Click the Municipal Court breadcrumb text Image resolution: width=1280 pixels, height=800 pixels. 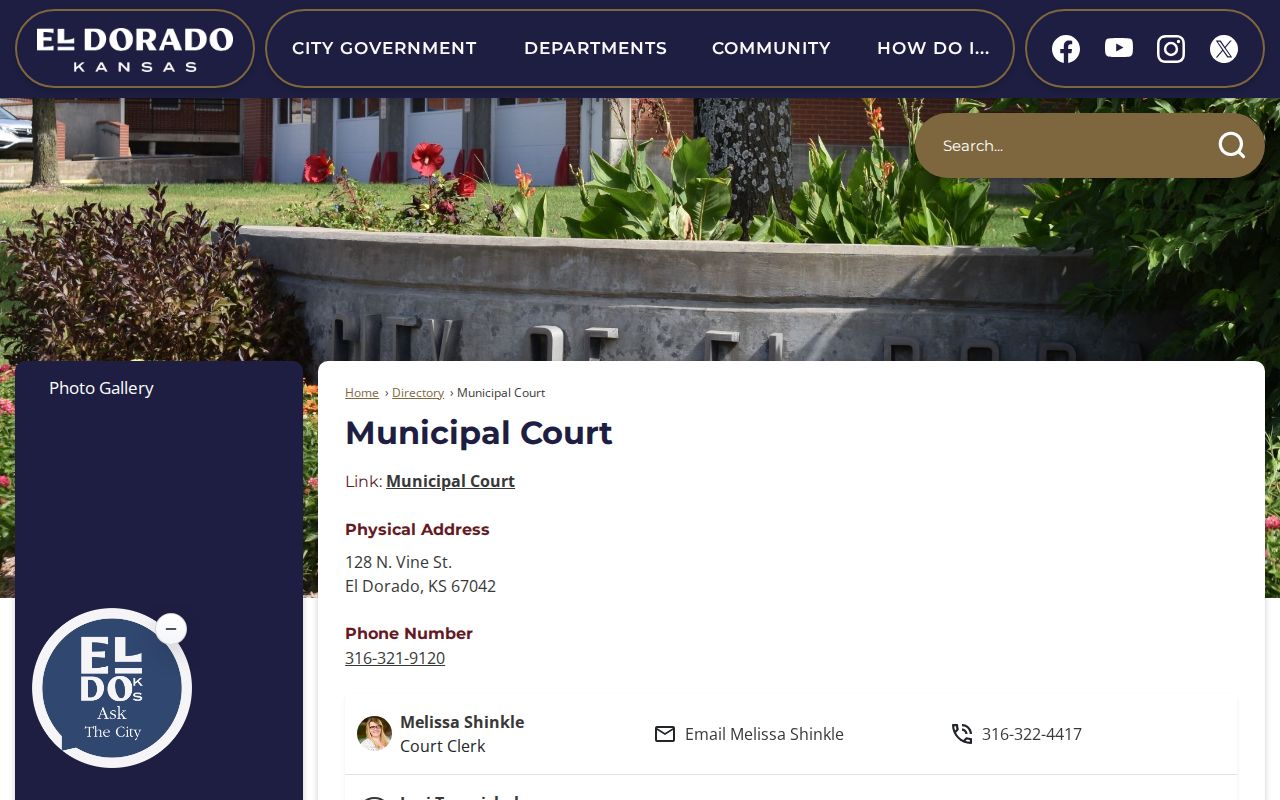pos(501,393)
